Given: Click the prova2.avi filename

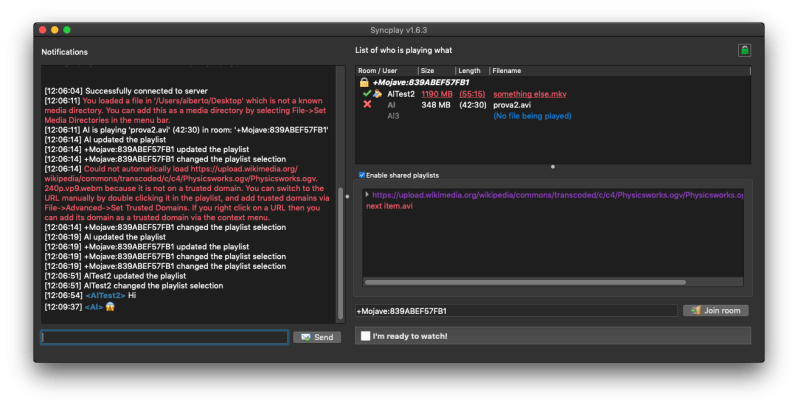Looking at the screenshot, I should [512, 105].
